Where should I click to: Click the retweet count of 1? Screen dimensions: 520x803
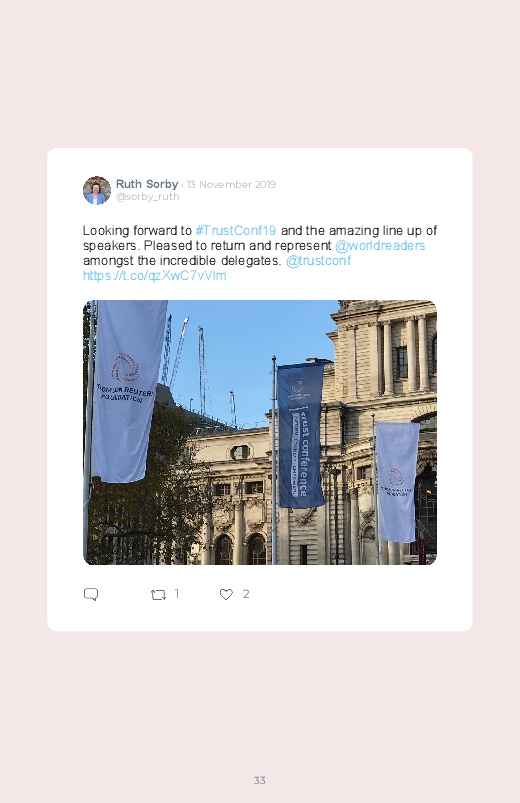coord(177,594)
